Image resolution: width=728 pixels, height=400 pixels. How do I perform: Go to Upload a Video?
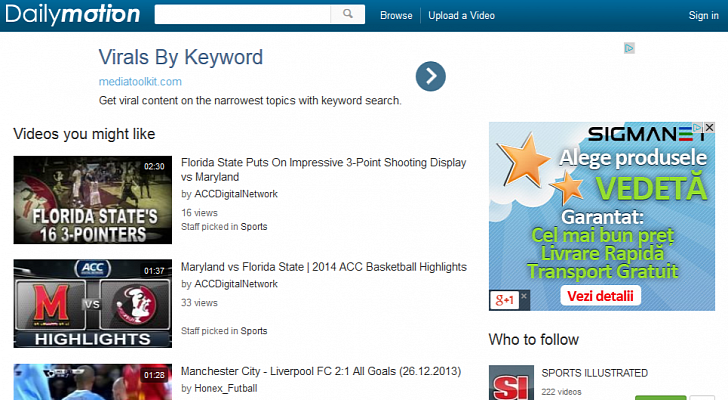[461, 15]
